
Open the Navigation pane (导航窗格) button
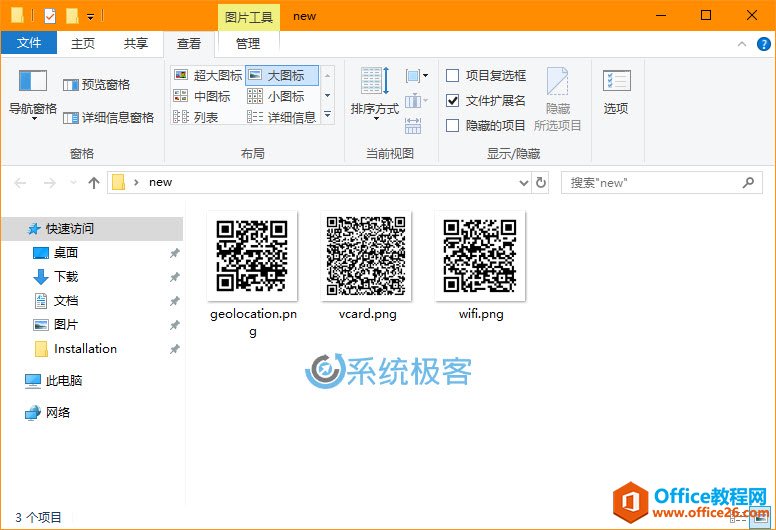pos(33,93)
